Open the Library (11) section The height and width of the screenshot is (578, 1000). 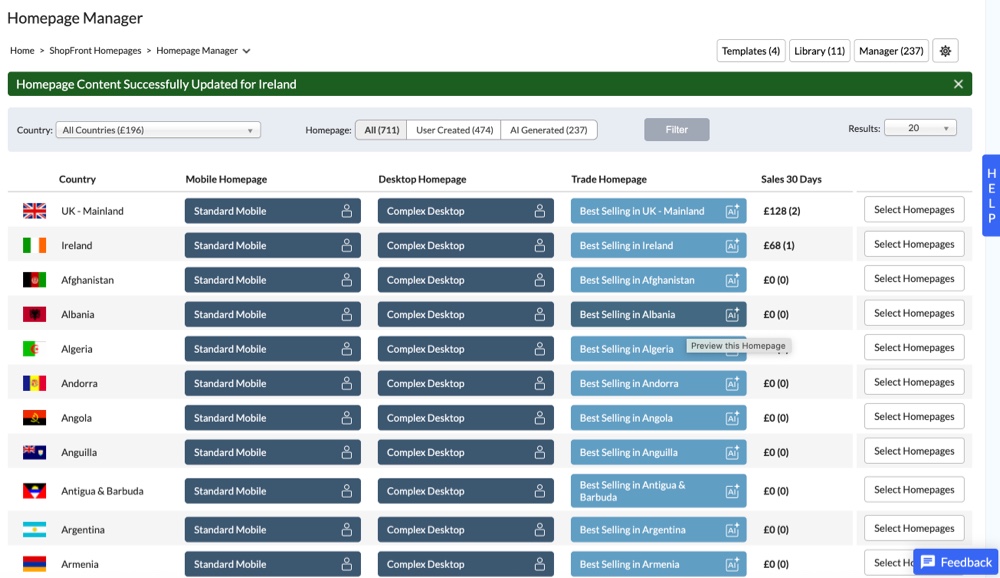click(819, 50)
